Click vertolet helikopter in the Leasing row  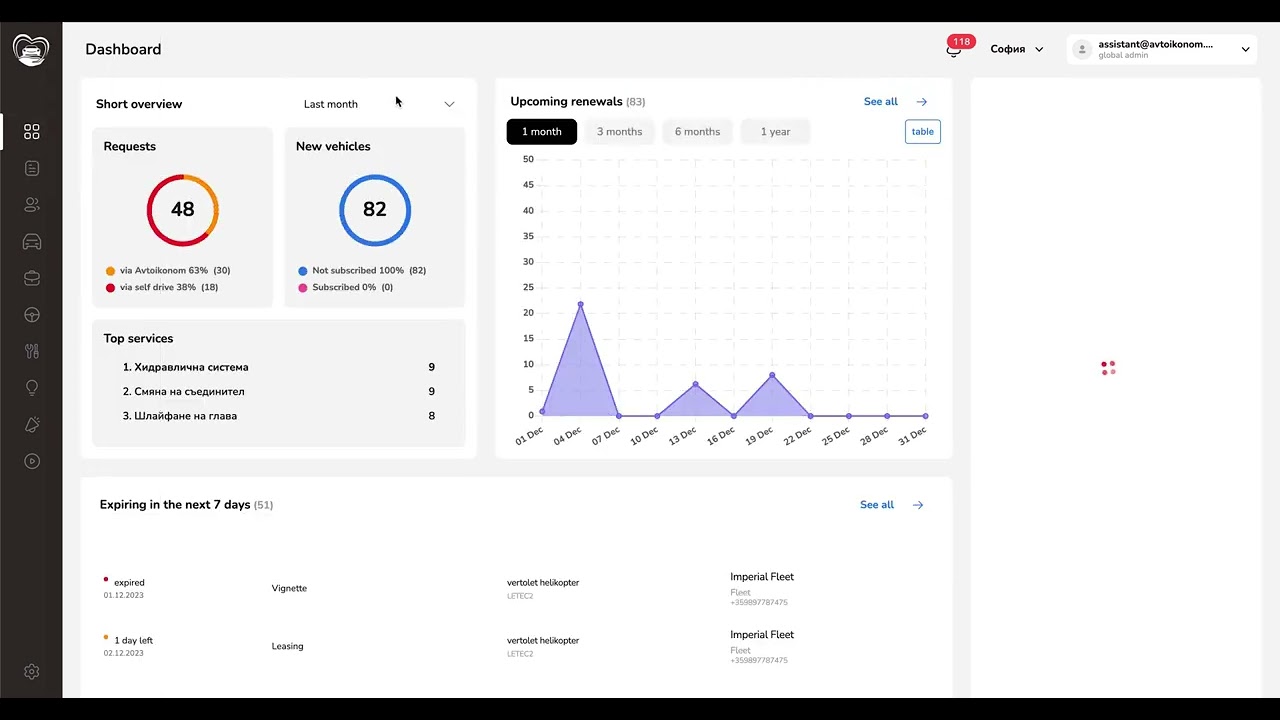point(543,641)
